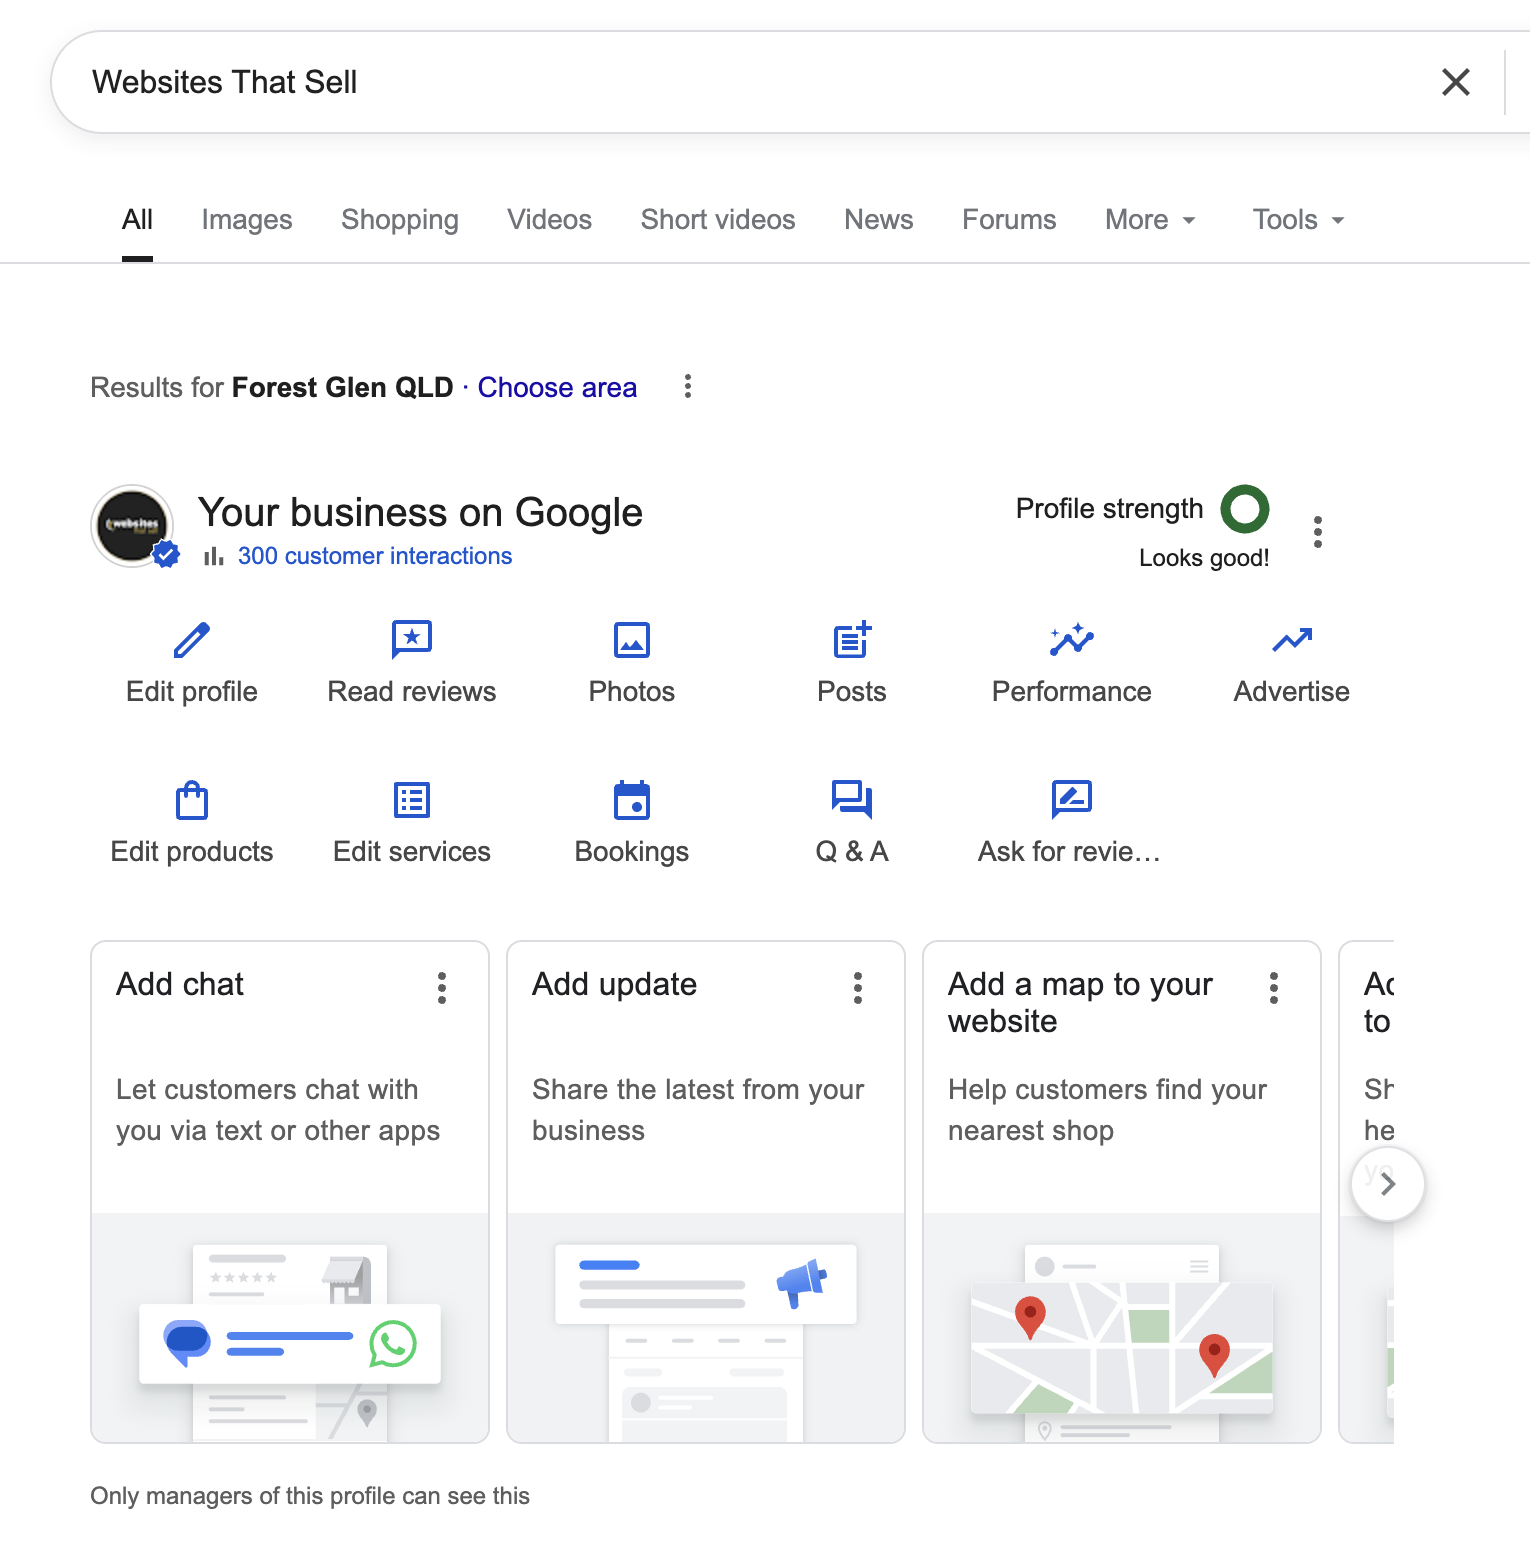Click the Read reviews label
The width and height of the screenshot is (1530, 1554).
coord(412,692)
